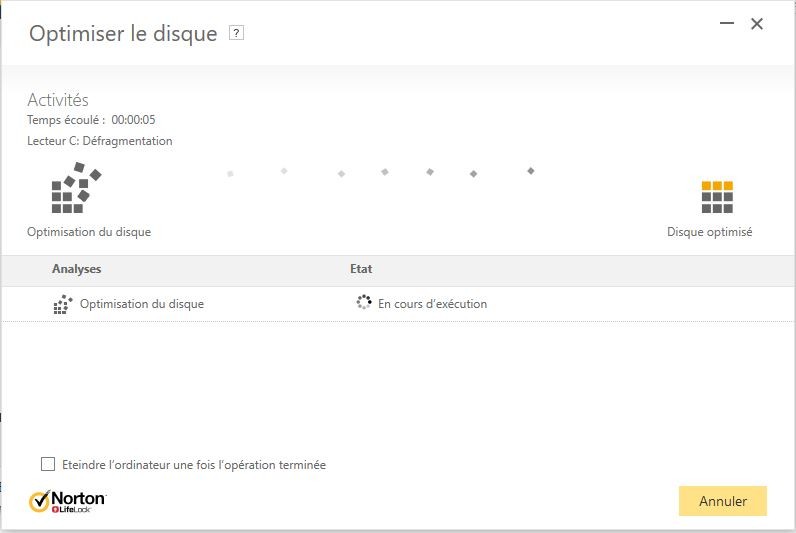Screen dimensions: 796x533
Task: Click the Etat column header
Action: click(361, 269)
